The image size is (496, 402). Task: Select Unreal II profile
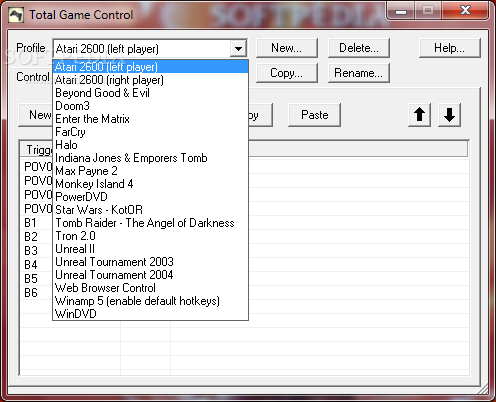tap(150, 249)
